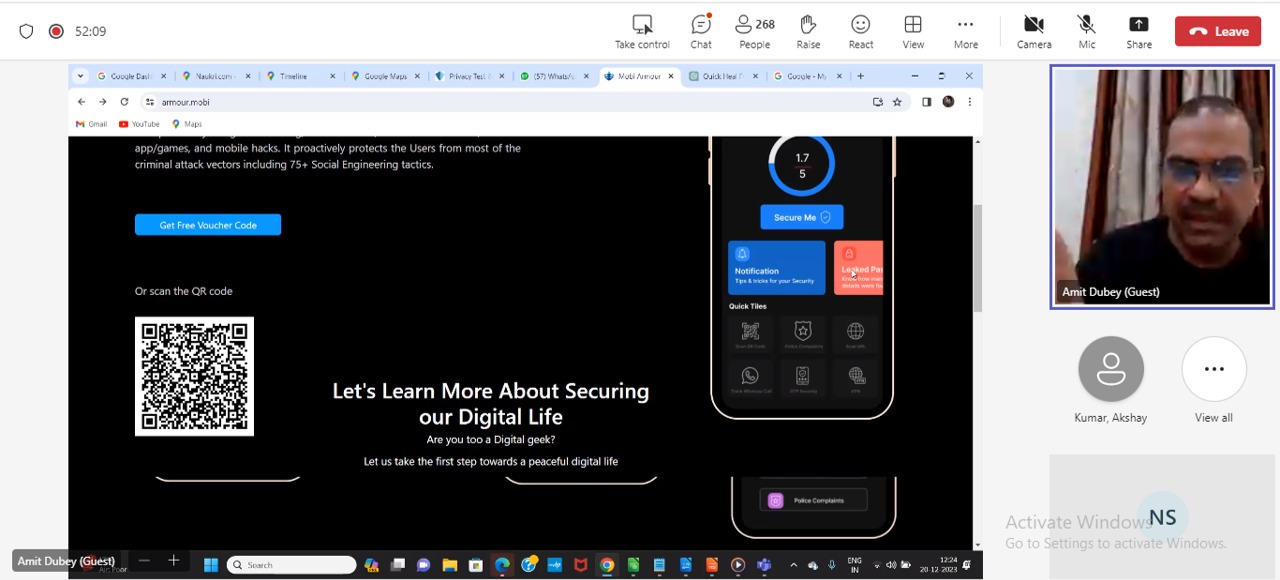
Task: Click the WhatsApp call quick tile
Action: click(750, 379)
